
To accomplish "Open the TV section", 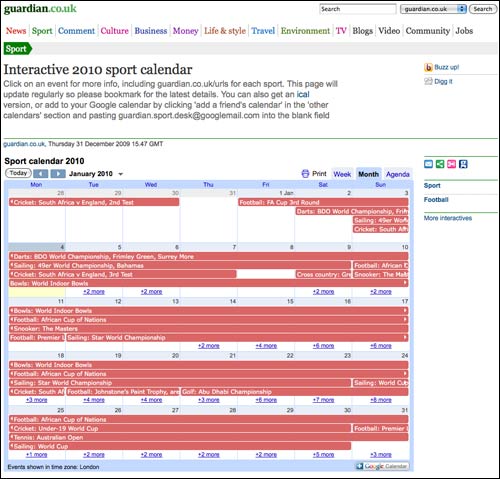I will (x=341, y=31).
